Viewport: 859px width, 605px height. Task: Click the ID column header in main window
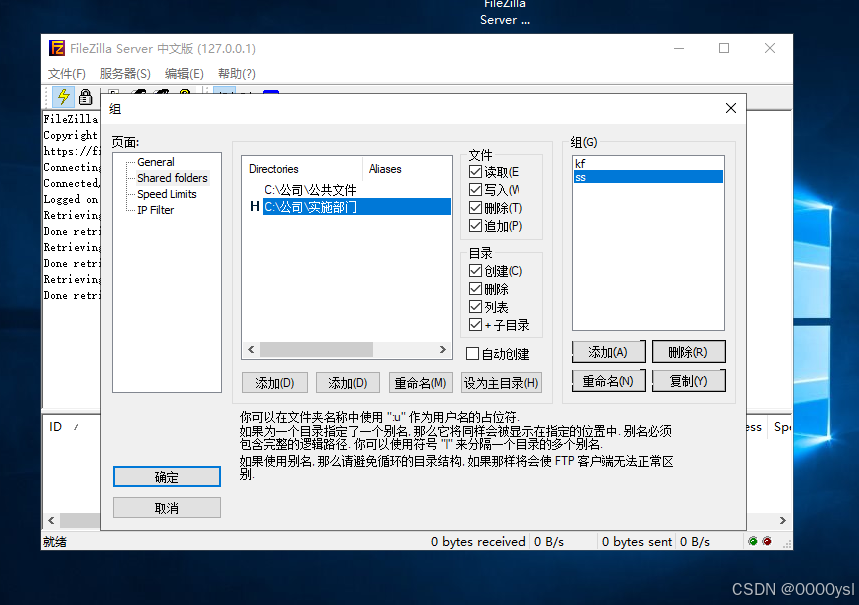pyautogui.click(x=56, y=426)
